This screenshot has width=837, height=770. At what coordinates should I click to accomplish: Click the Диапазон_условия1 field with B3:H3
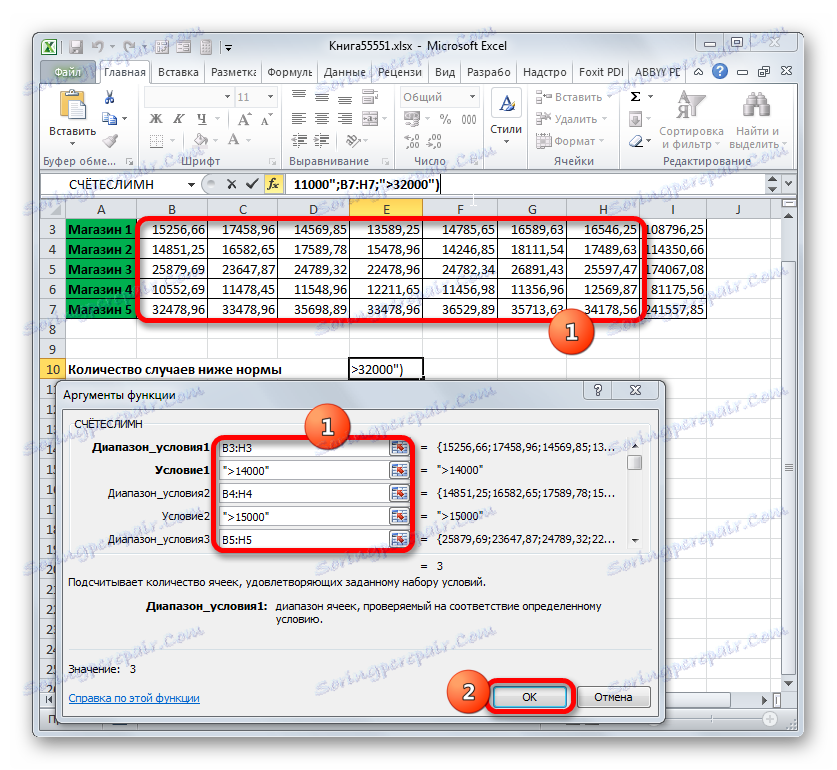click(305, 448)
